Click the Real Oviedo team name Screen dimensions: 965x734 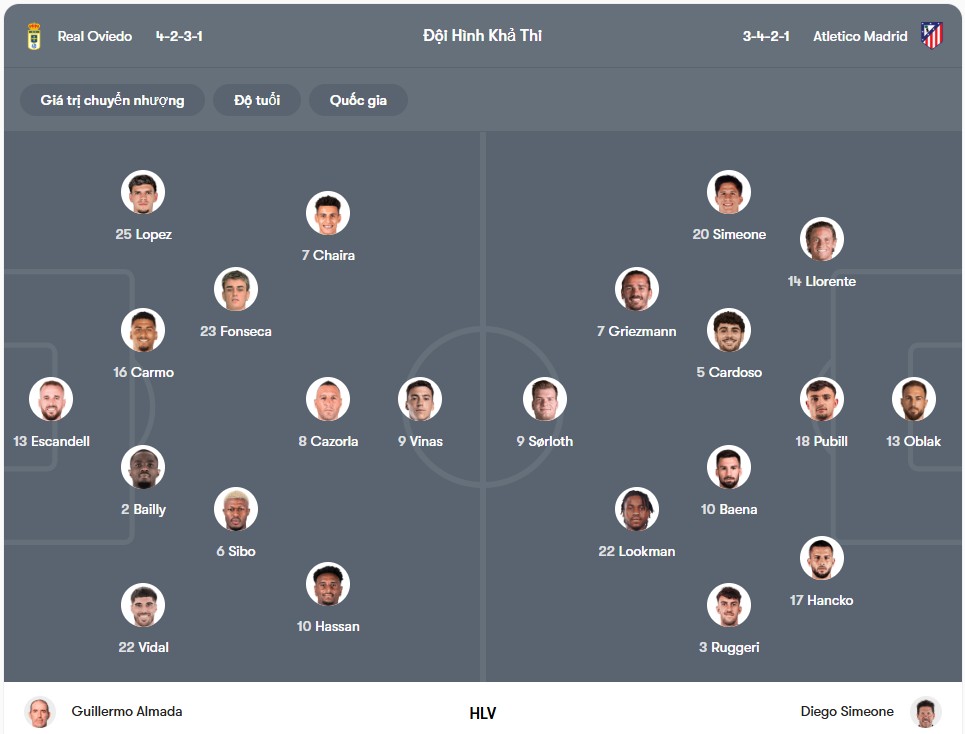click(95, 36)
